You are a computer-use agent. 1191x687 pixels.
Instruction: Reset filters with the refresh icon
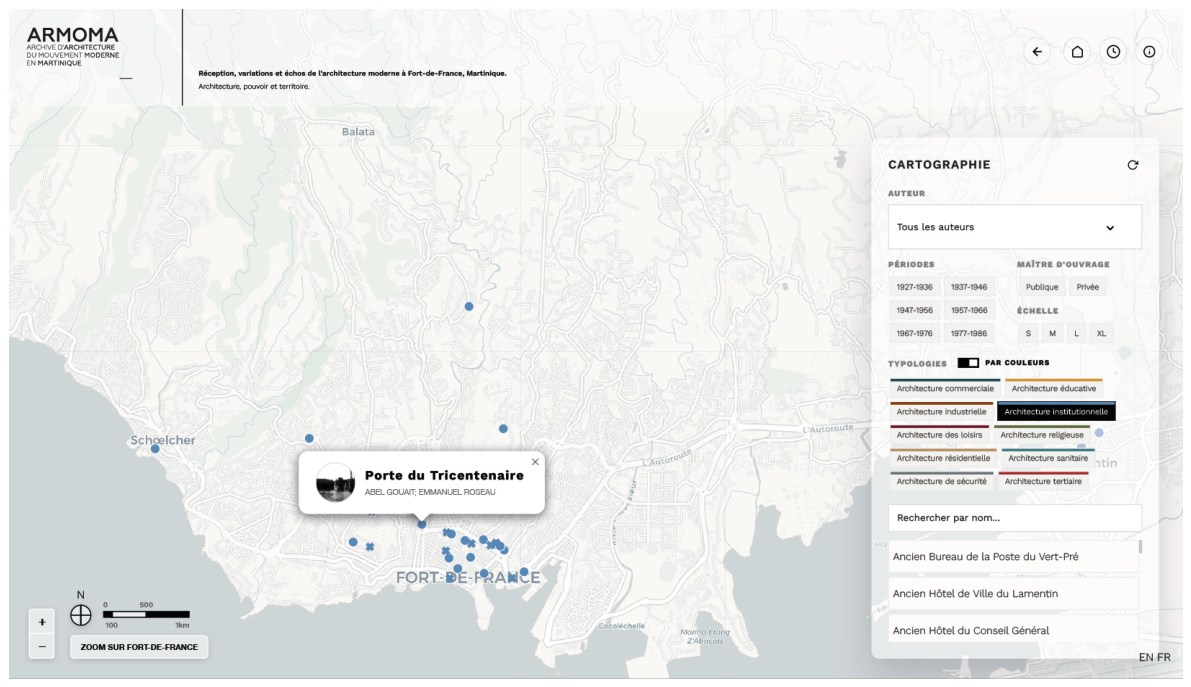click(x=1133, y=165)
